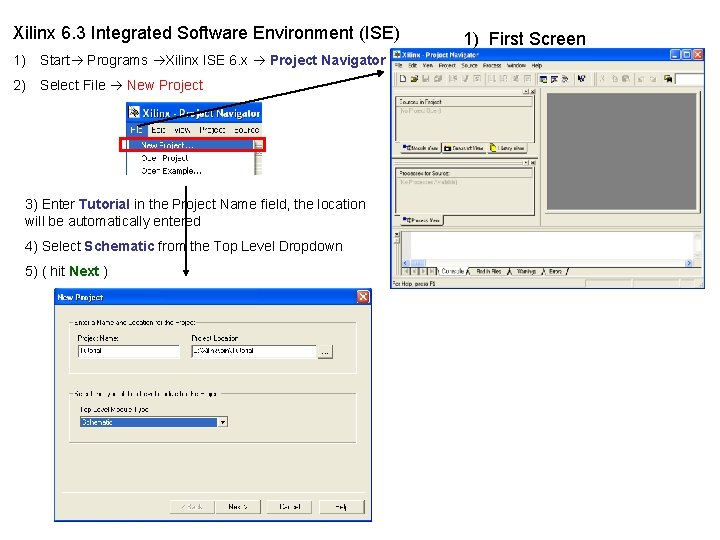This screenshot has width=720, height=540.
Task: Click the Find binoculars icon in toolbar
Action: tap(668, 79)
